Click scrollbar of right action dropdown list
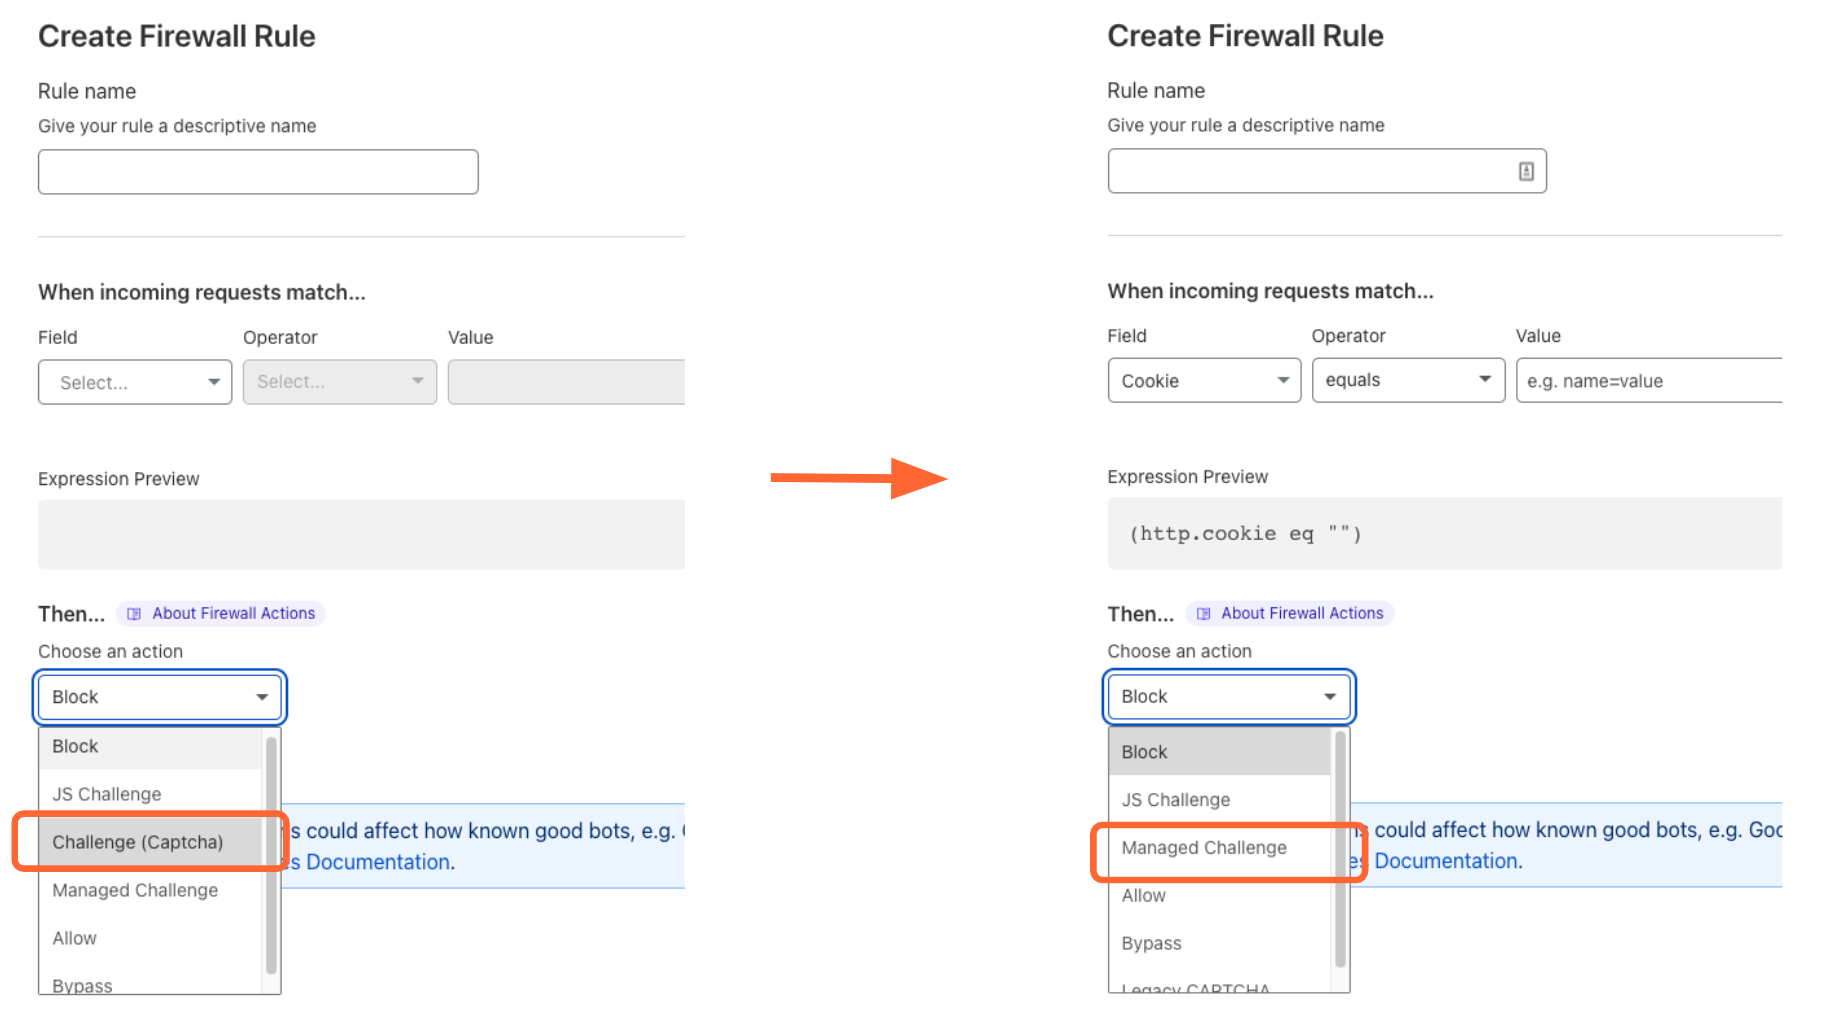The width and height of the screenshot is (1834, 1024). (x=1340, y=850)
